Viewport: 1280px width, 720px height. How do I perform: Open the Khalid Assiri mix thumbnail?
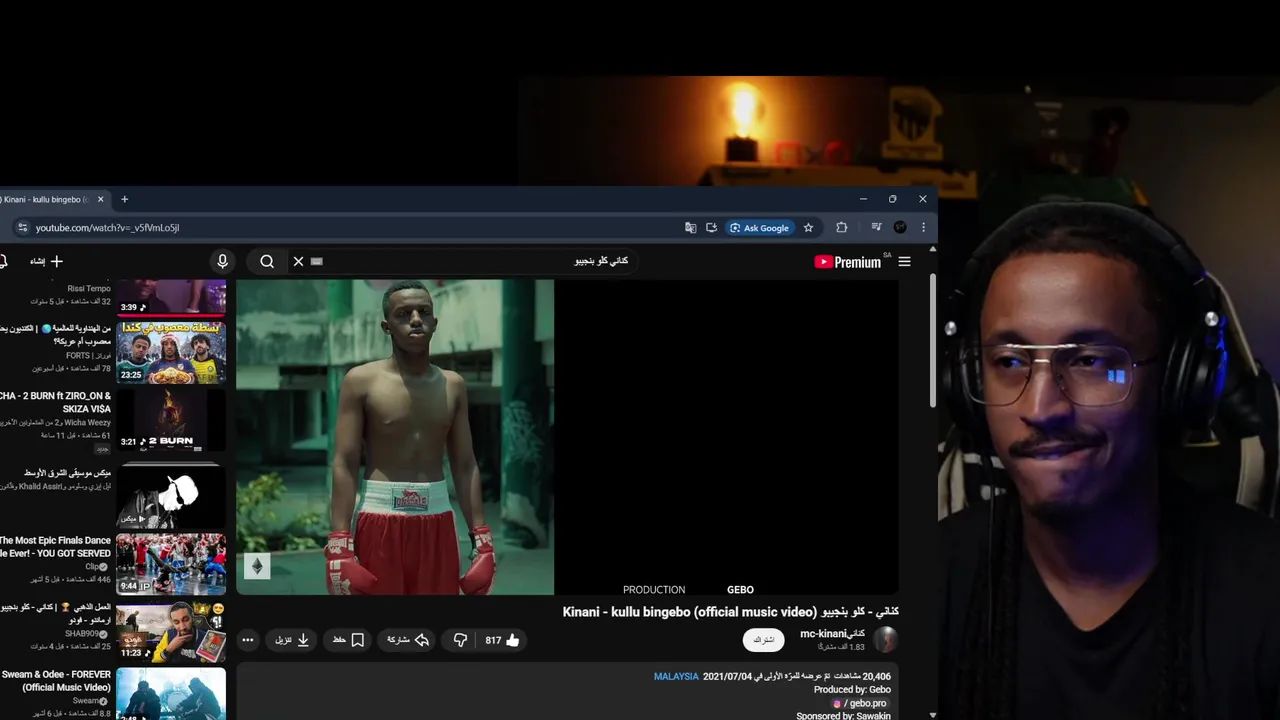[x=171, y=497]
